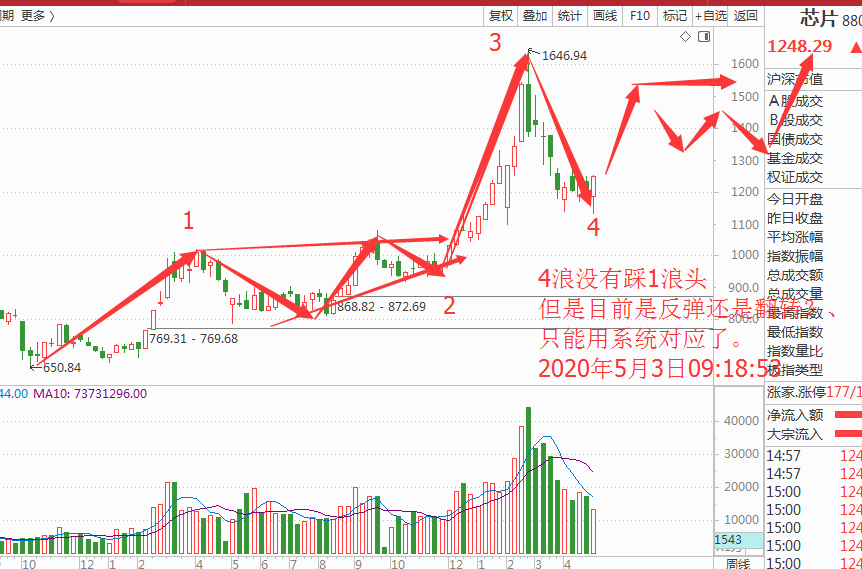Viewport: 862px width, 569px height.
Task: Click the 1543 volume value box
Action: tap(739, 540)
